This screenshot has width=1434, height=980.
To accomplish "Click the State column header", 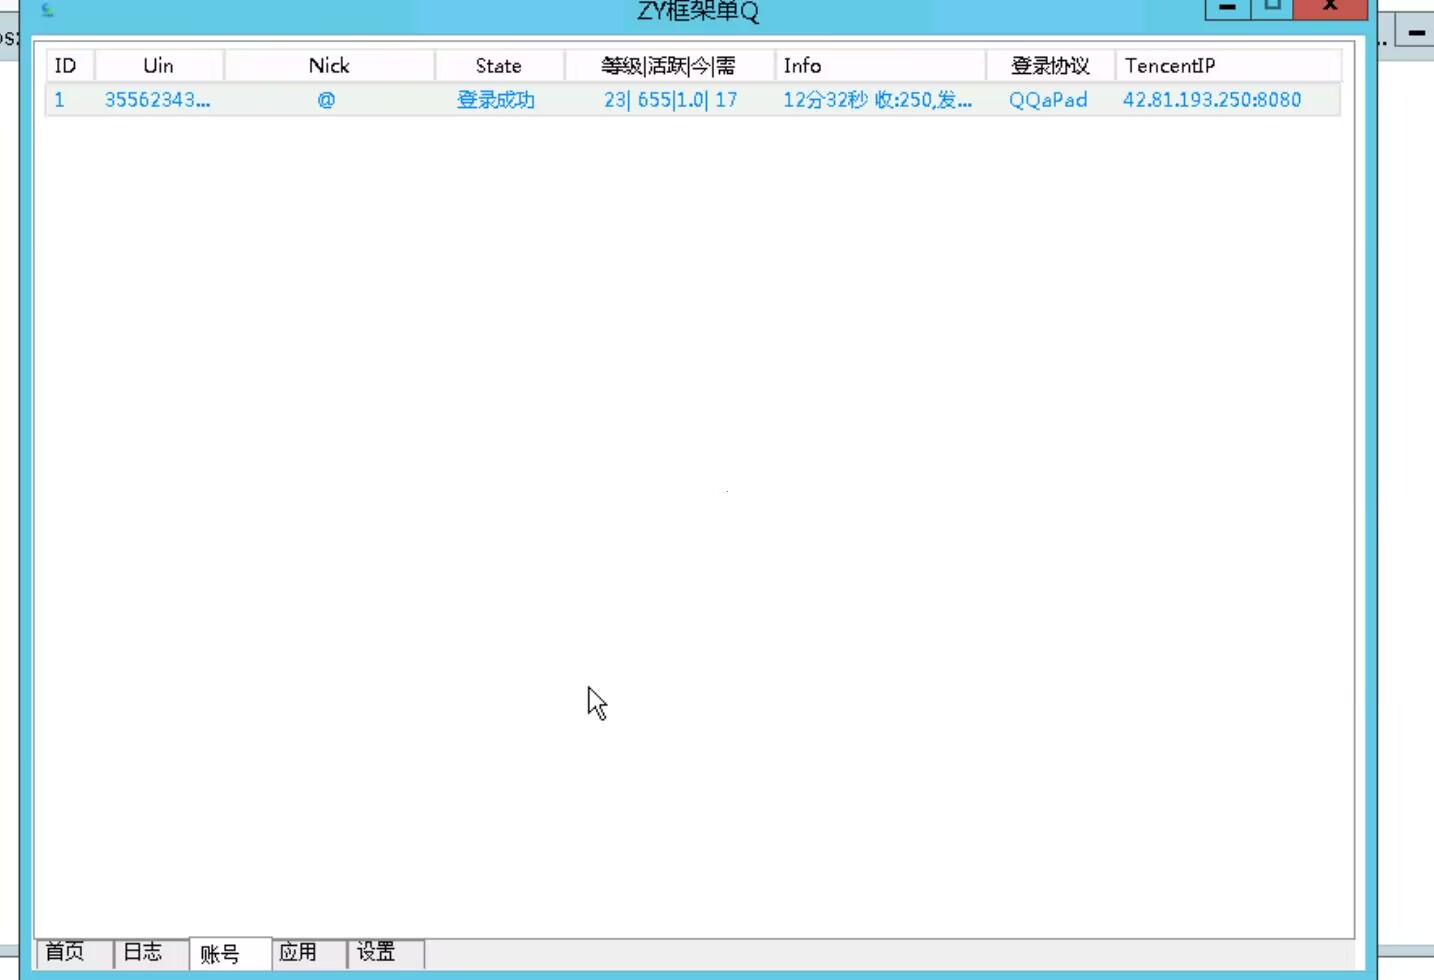I will [x=498, y=66].
